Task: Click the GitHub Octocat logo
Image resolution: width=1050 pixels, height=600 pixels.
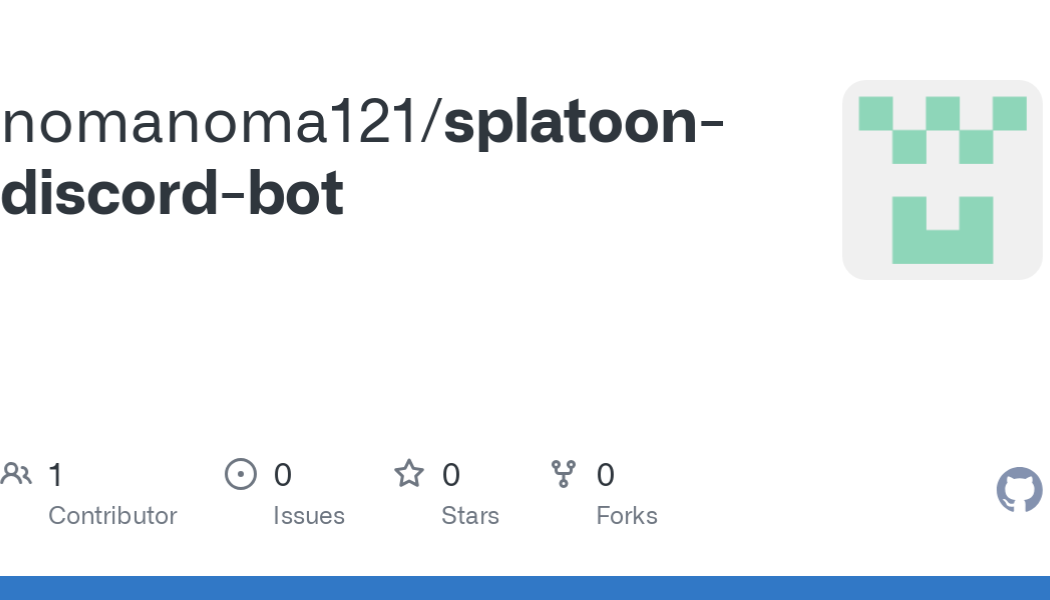Action: tap(1019, 490)
